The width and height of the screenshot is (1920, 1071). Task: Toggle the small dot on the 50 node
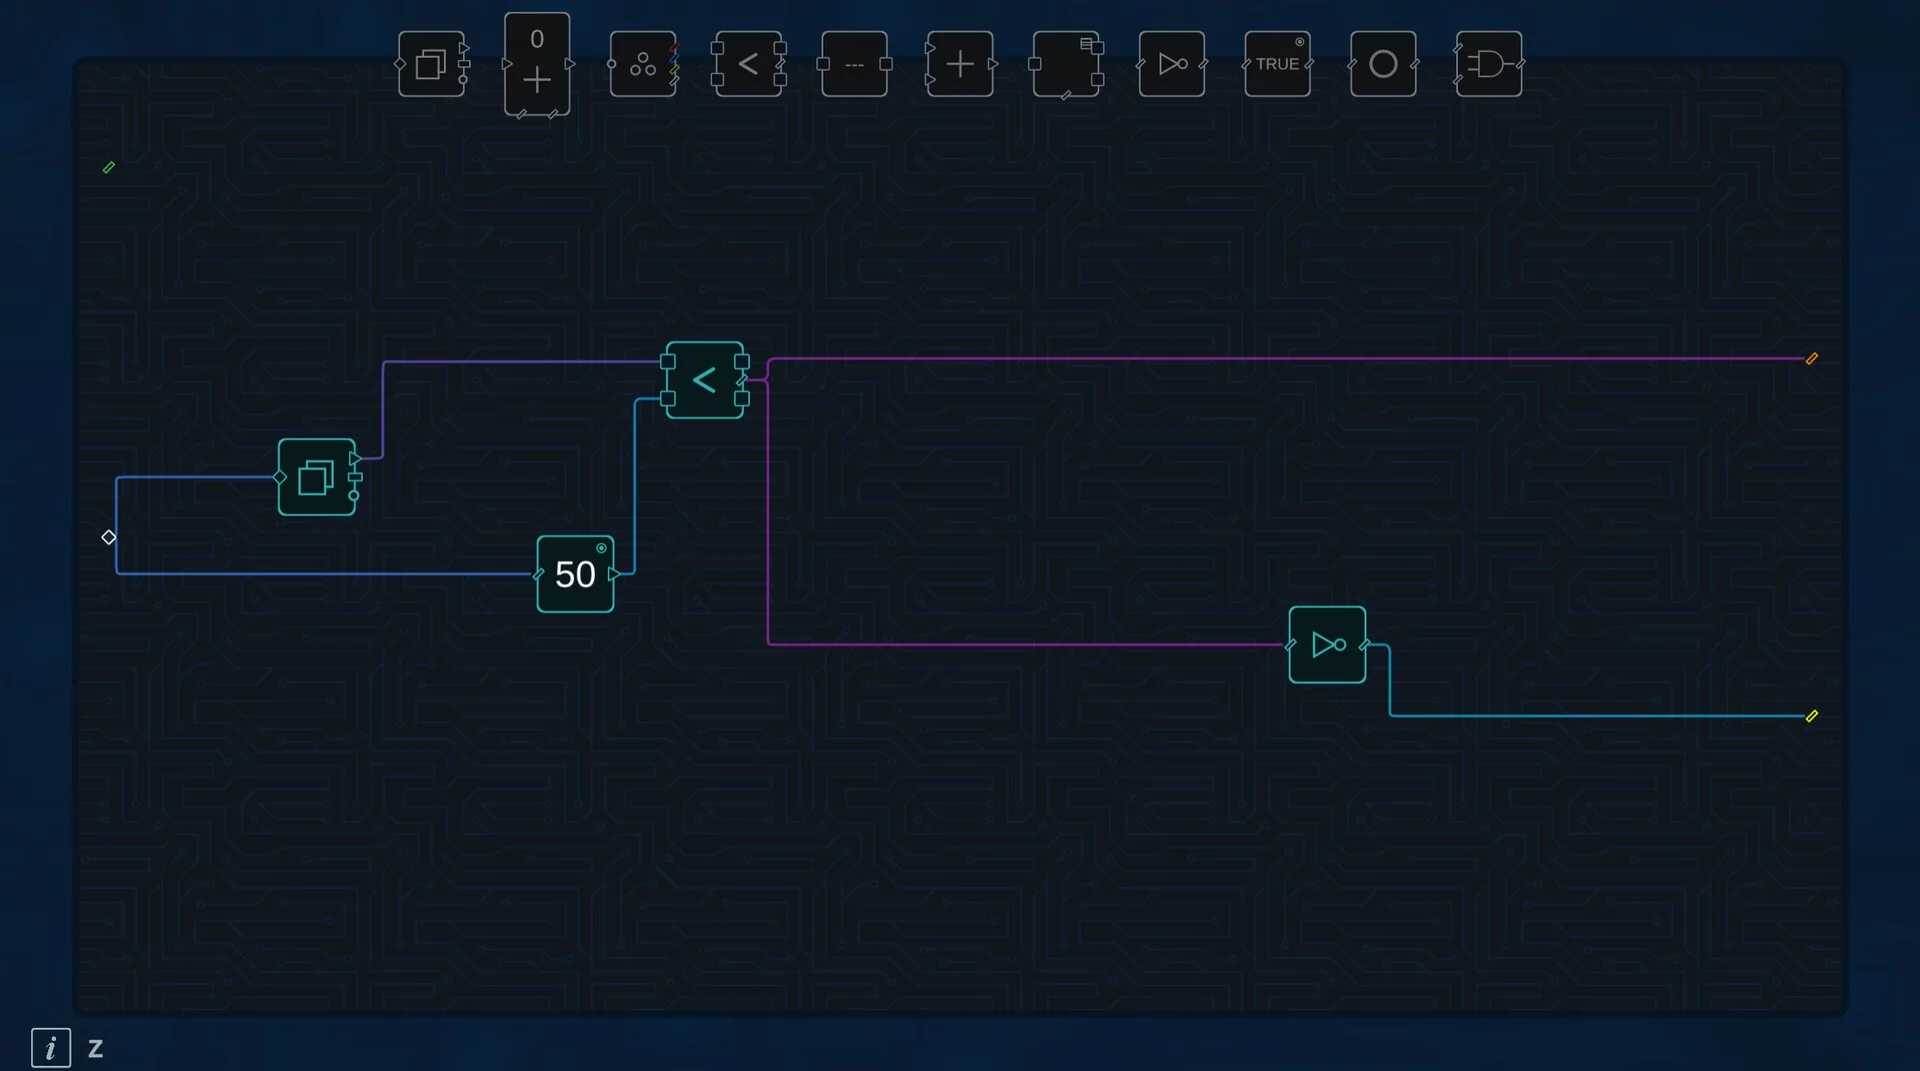[601, 548]
